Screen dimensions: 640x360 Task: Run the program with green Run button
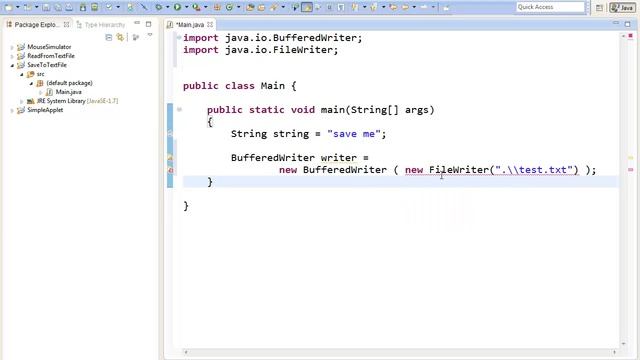177,7
